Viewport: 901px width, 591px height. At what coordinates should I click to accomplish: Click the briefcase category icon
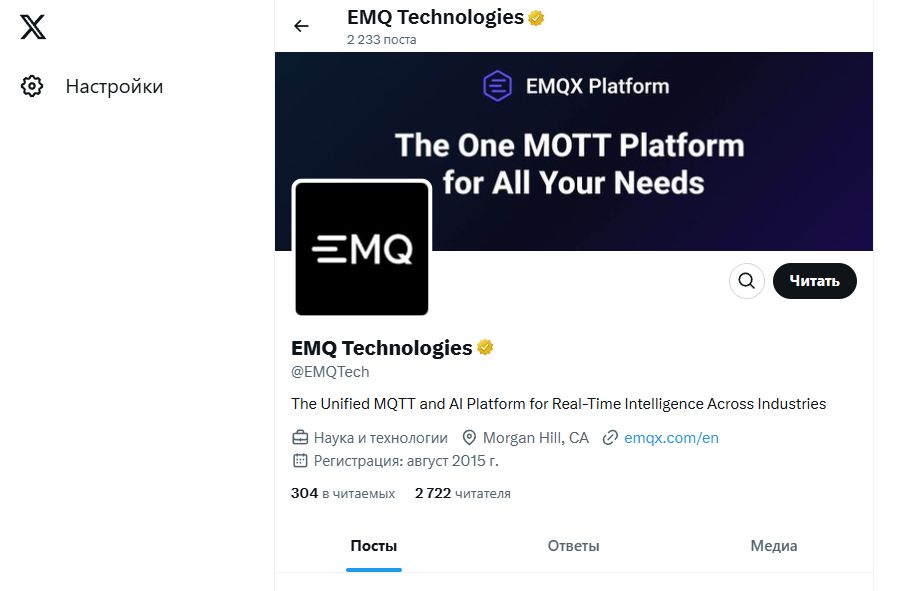click(299, 438)
